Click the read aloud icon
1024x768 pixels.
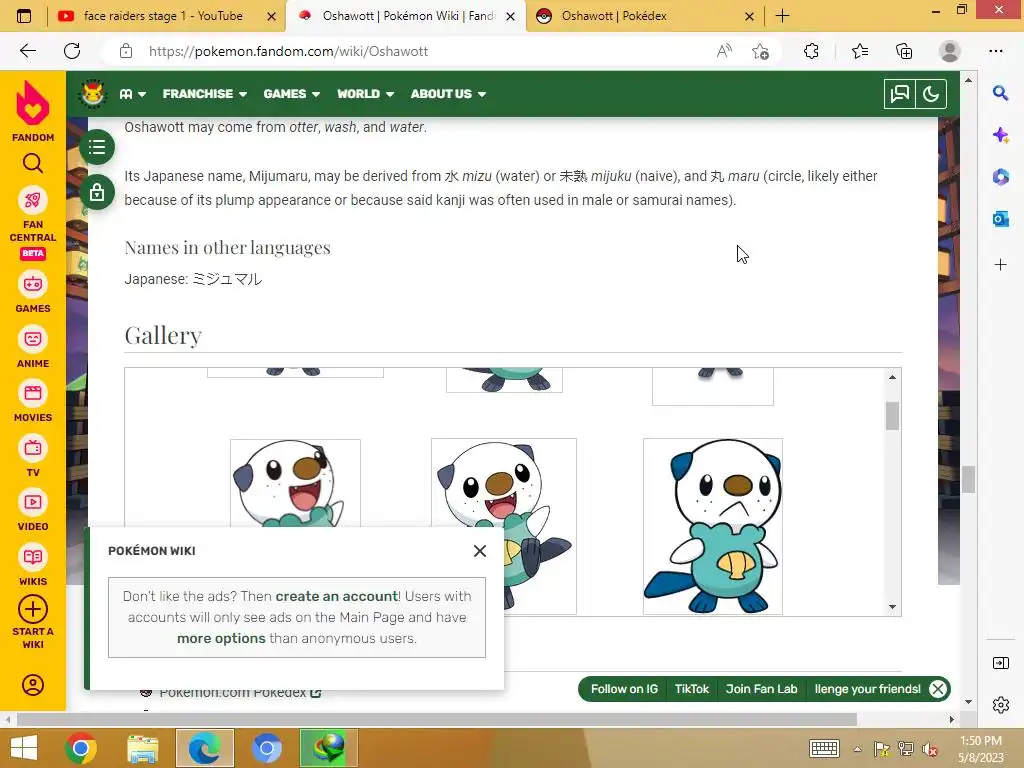(724, 51)
